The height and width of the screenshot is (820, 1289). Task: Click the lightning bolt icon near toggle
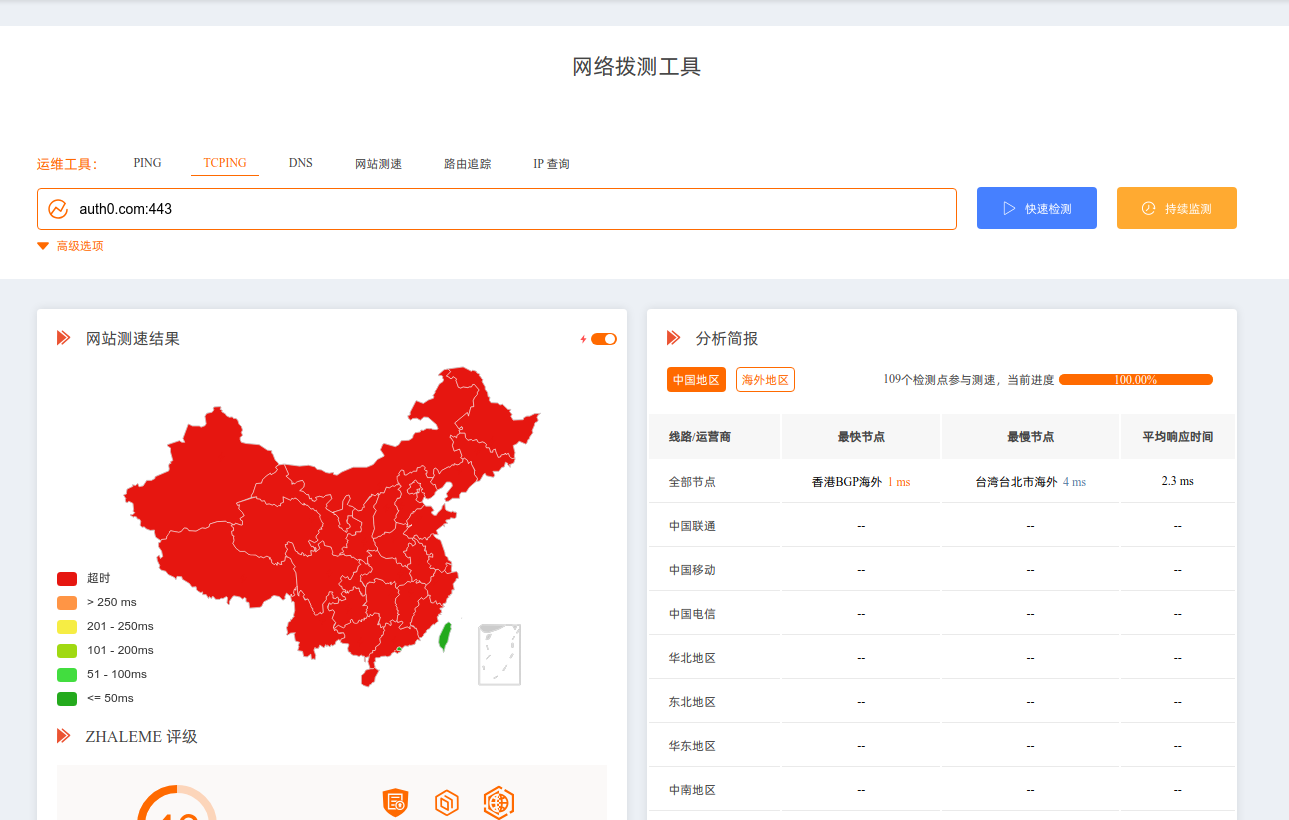tap(583, 339)
